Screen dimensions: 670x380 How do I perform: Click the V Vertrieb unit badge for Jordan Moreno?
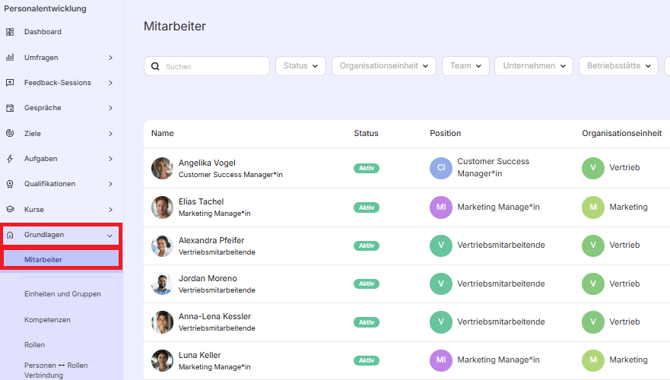[x=593, y=283]
